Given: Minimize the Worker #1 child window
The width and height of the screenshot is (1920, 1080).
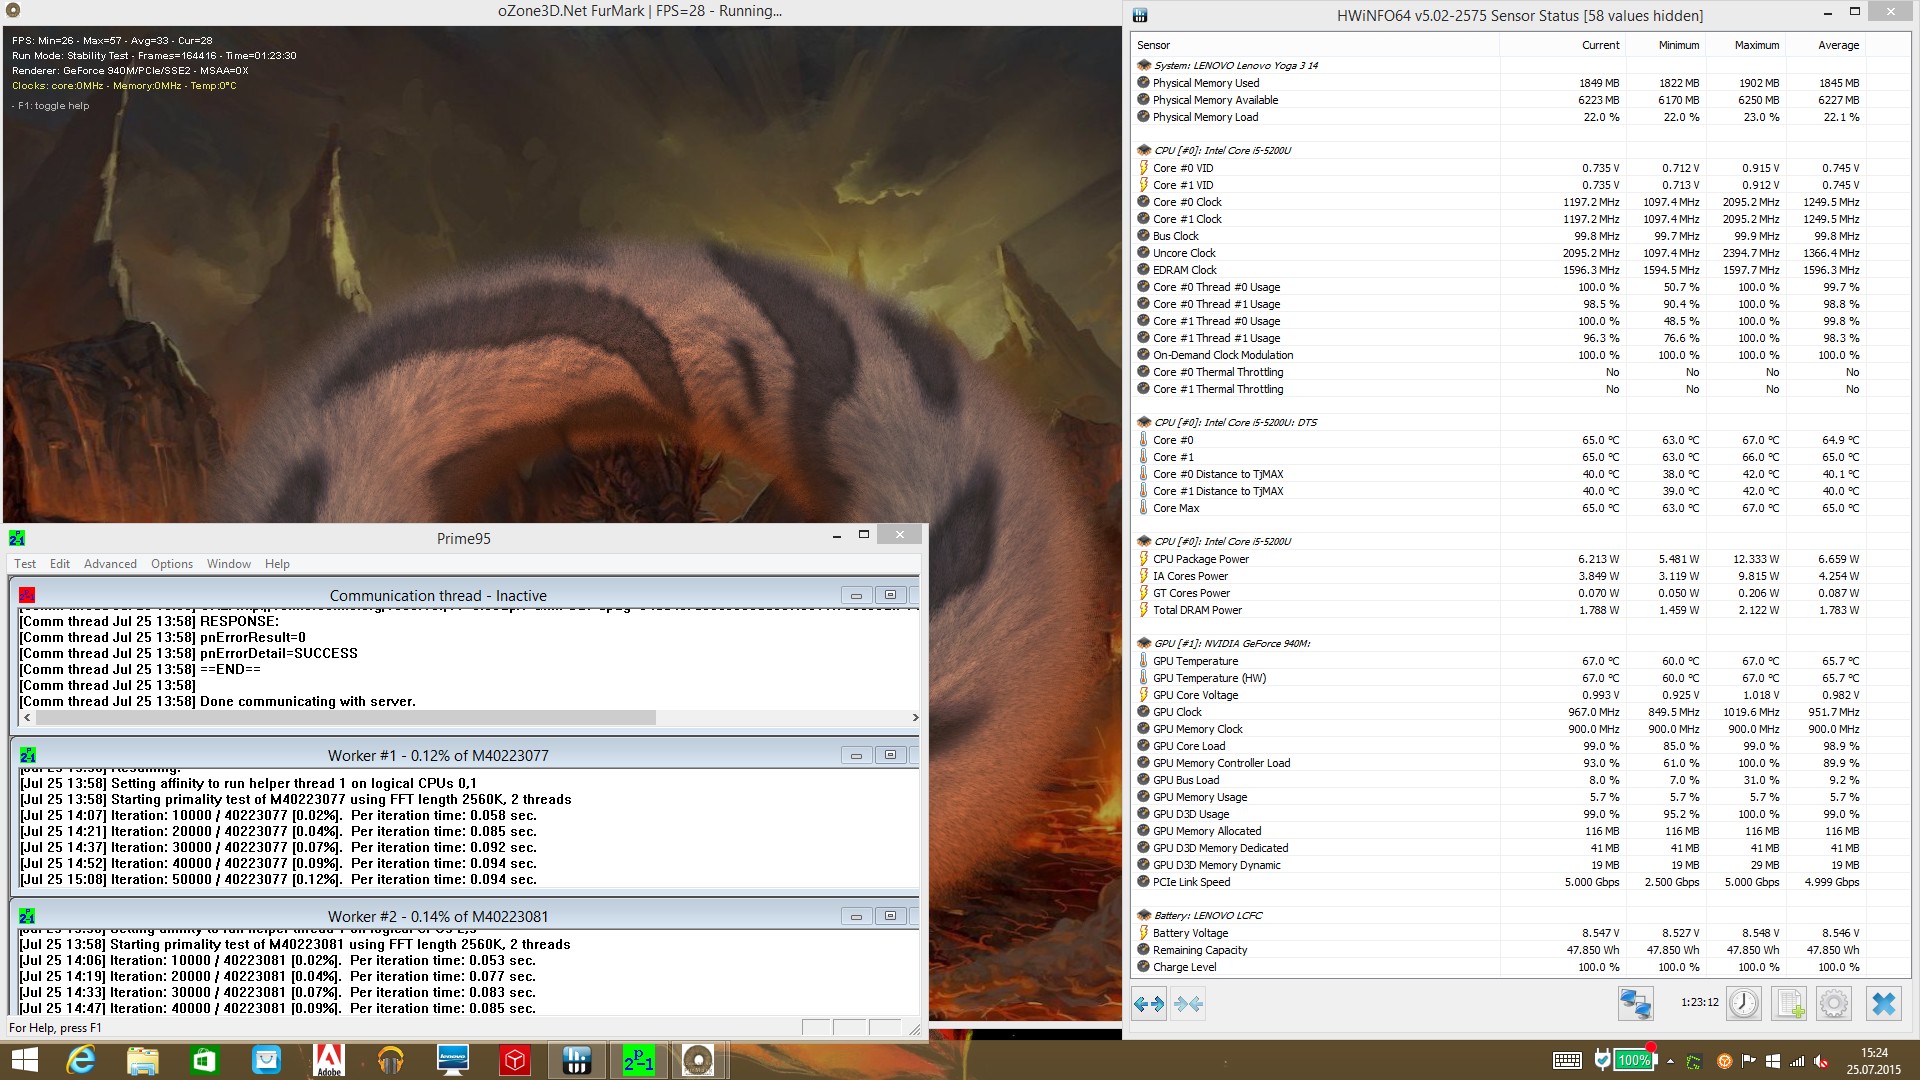Looking at the screenshot, I should click(856, 756).
